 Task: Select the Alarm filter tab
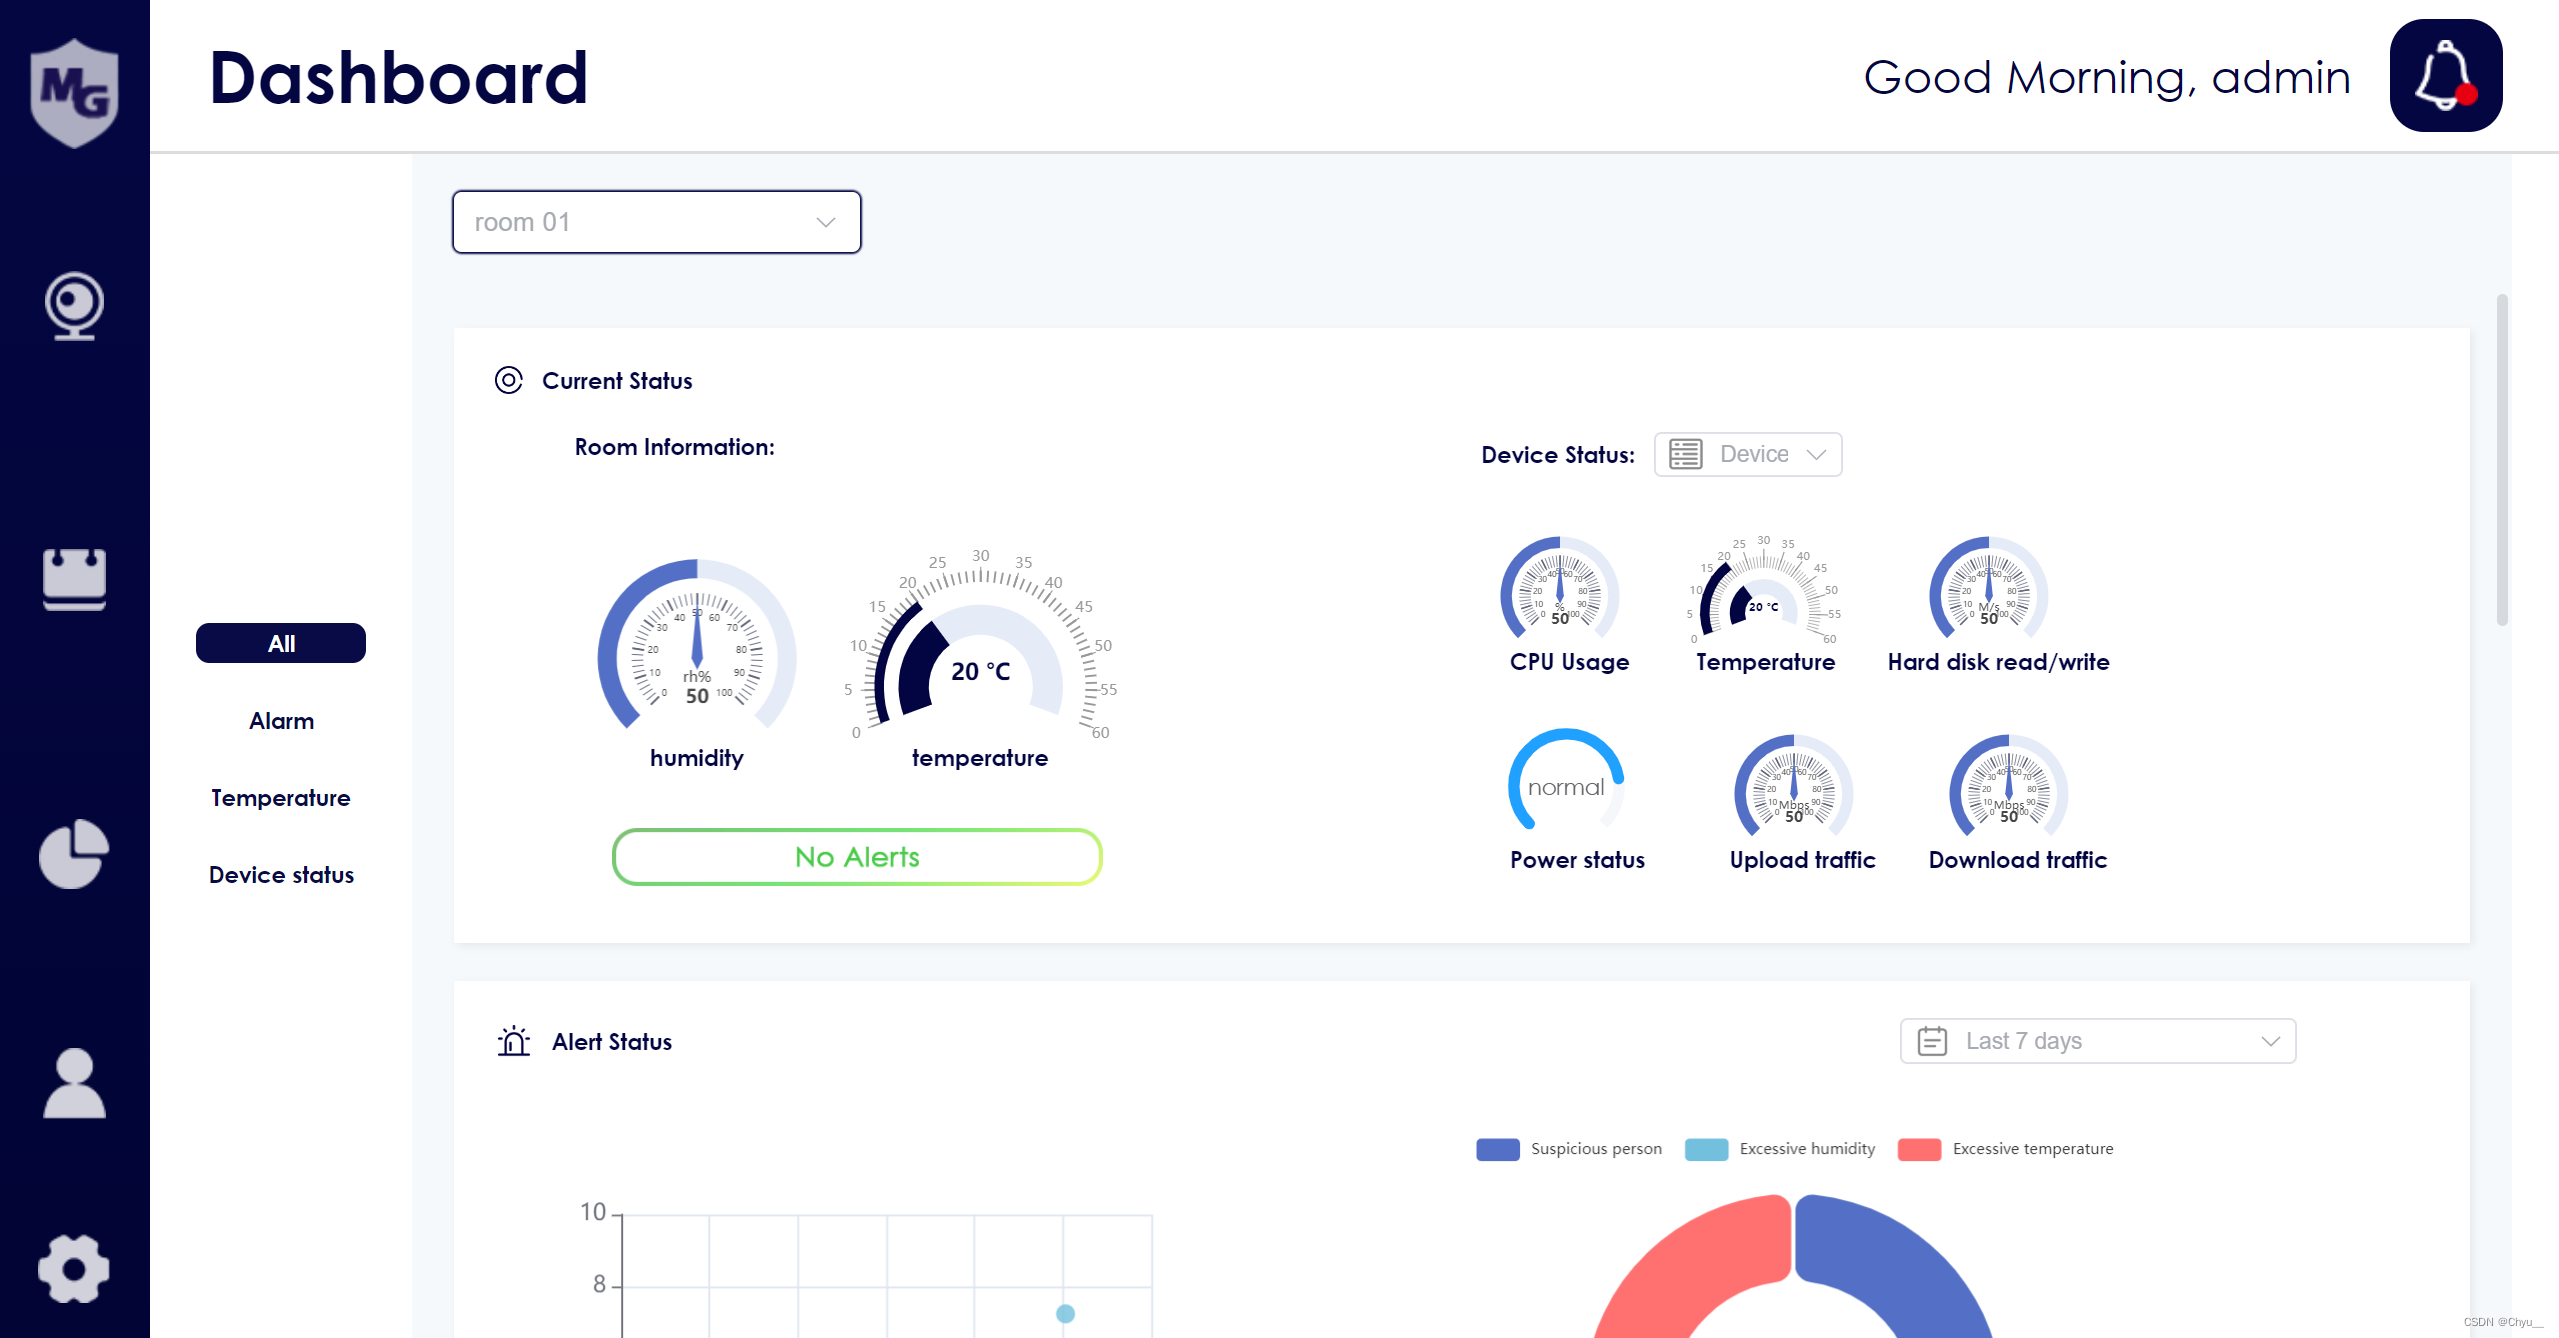click(x=281, y=721)
